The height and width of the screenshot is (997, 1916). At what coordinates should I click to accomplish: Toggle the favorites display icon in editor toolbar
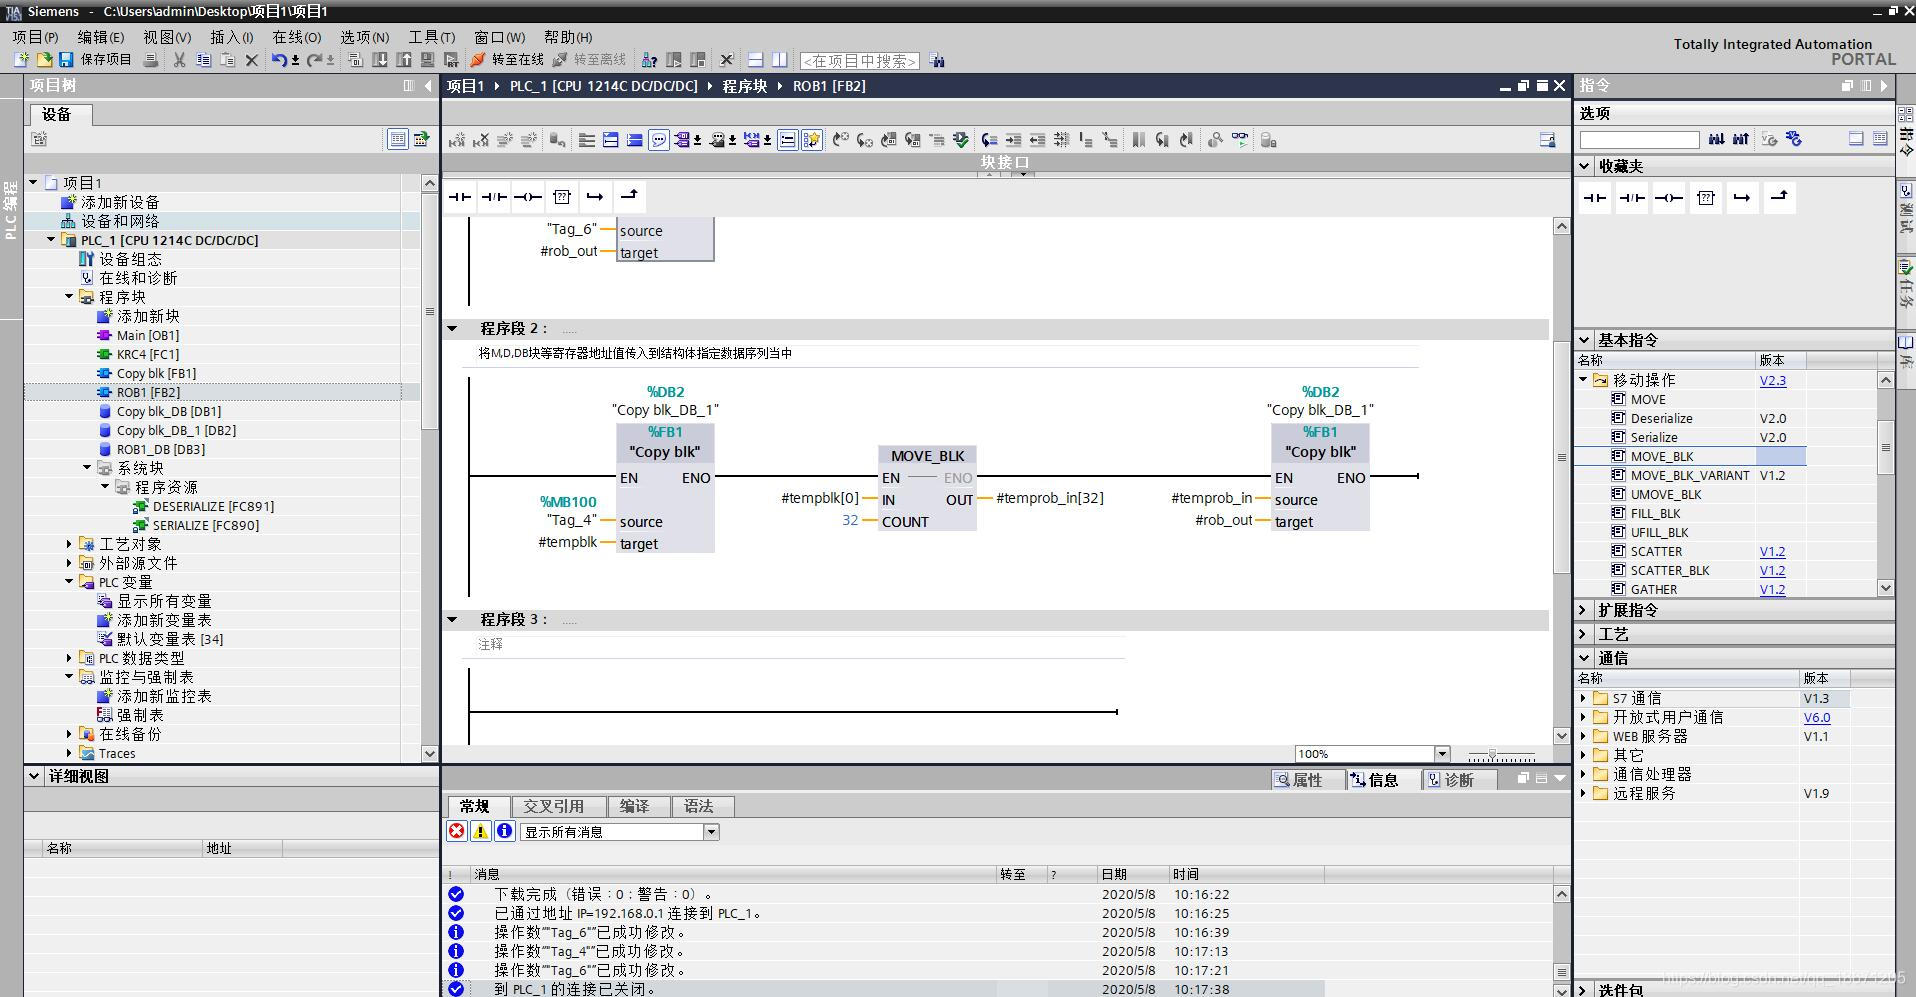click(812, 140)
